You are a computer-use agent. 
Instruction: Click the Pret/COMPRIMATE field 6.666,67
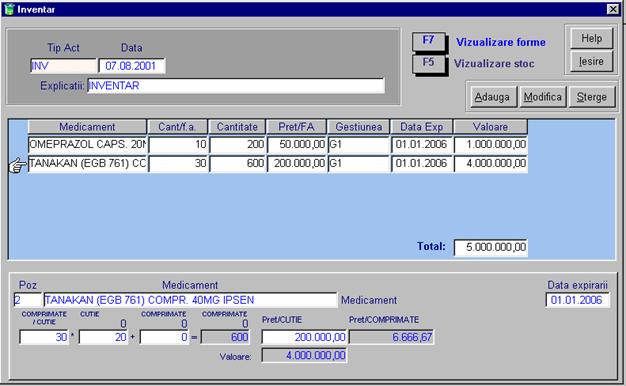[x=391, y=337]
